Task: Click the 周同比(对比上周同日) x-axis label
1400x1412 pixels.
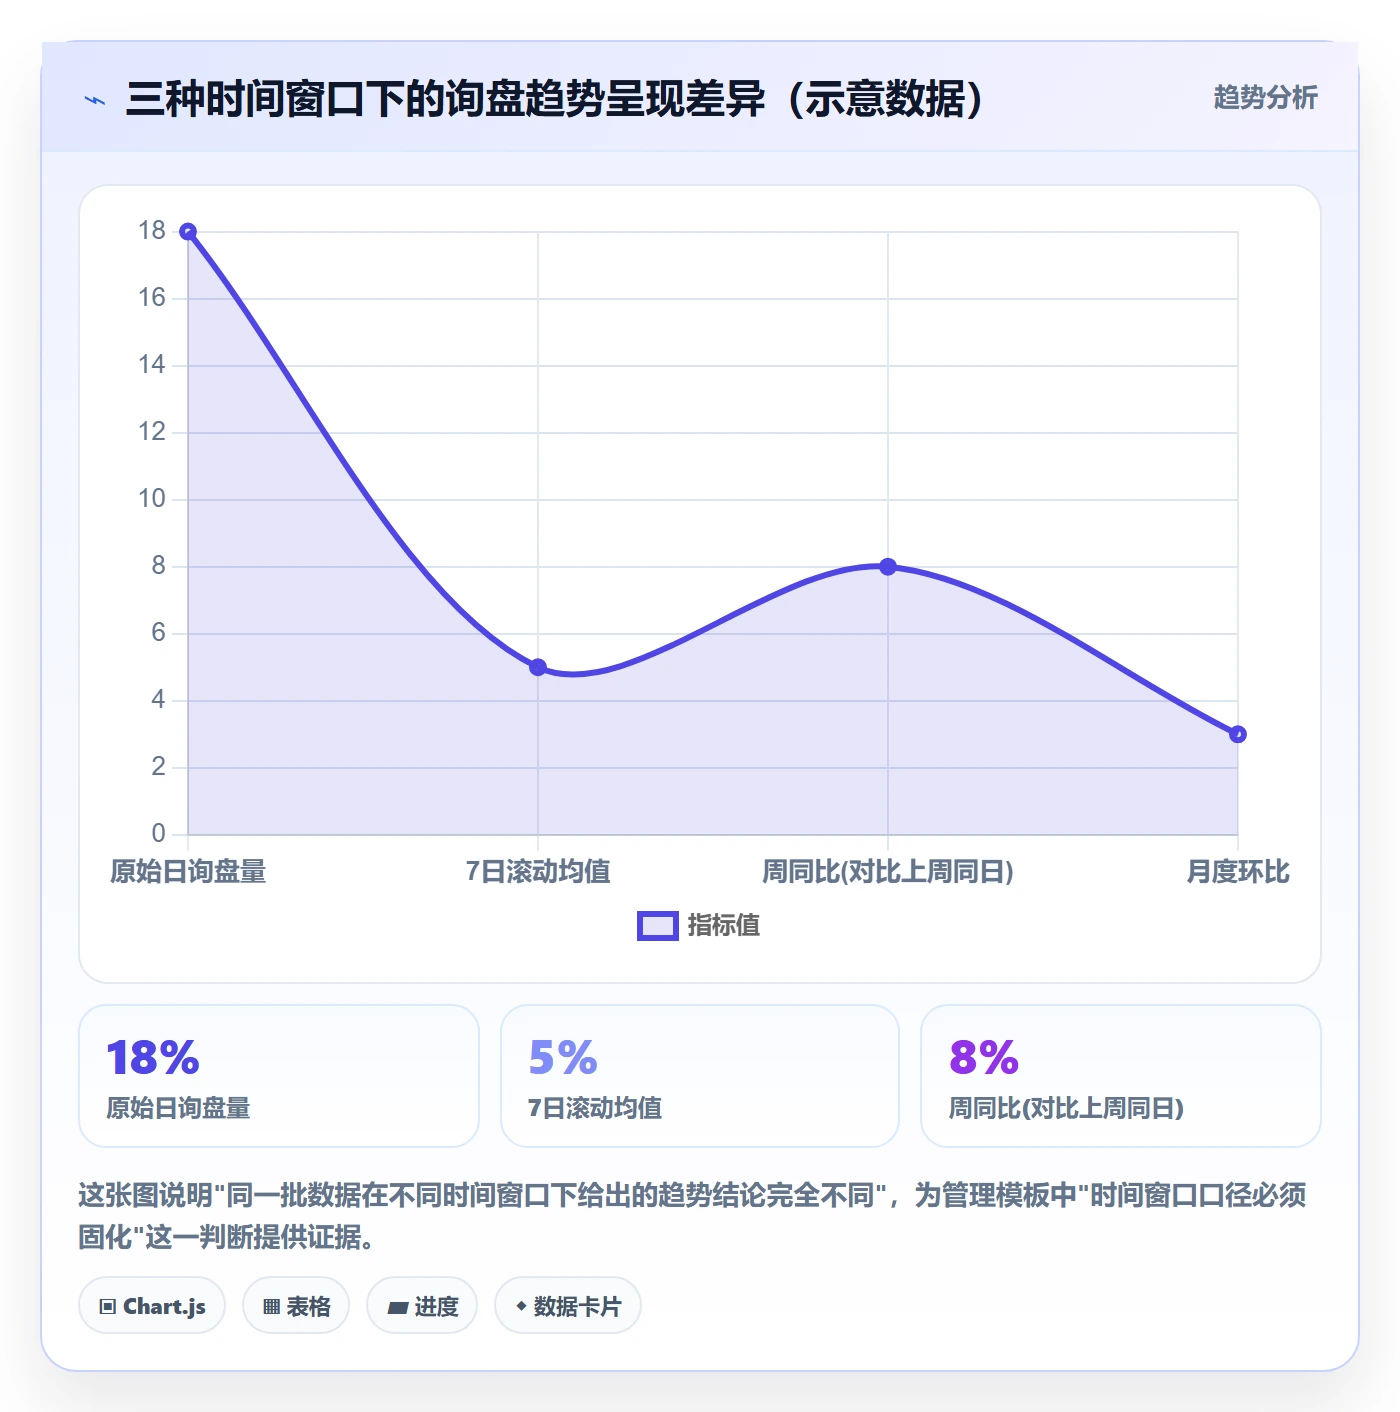Action: pos(888,872)
